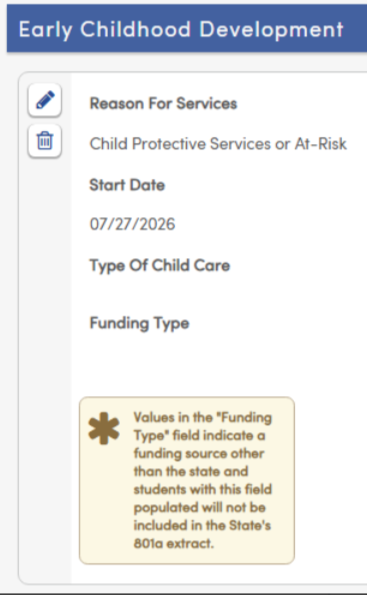Click the 'students with this field' note line
This screenshot has width=367, height=595.
203,489
